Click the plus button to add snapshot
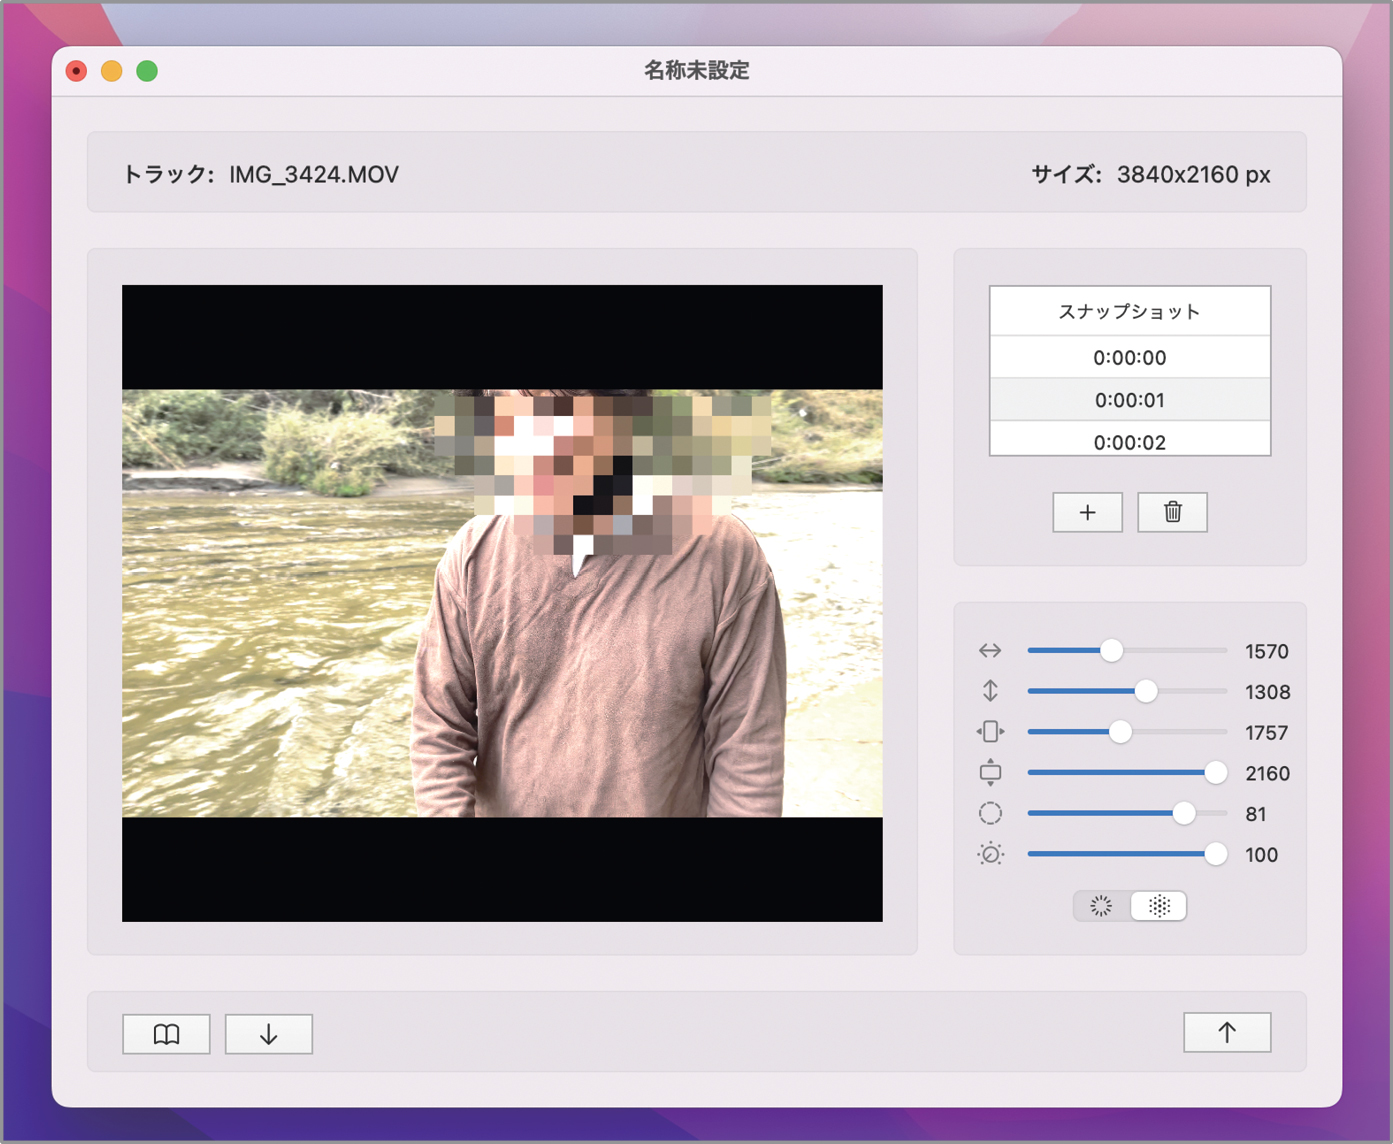 pos(1087,512)
